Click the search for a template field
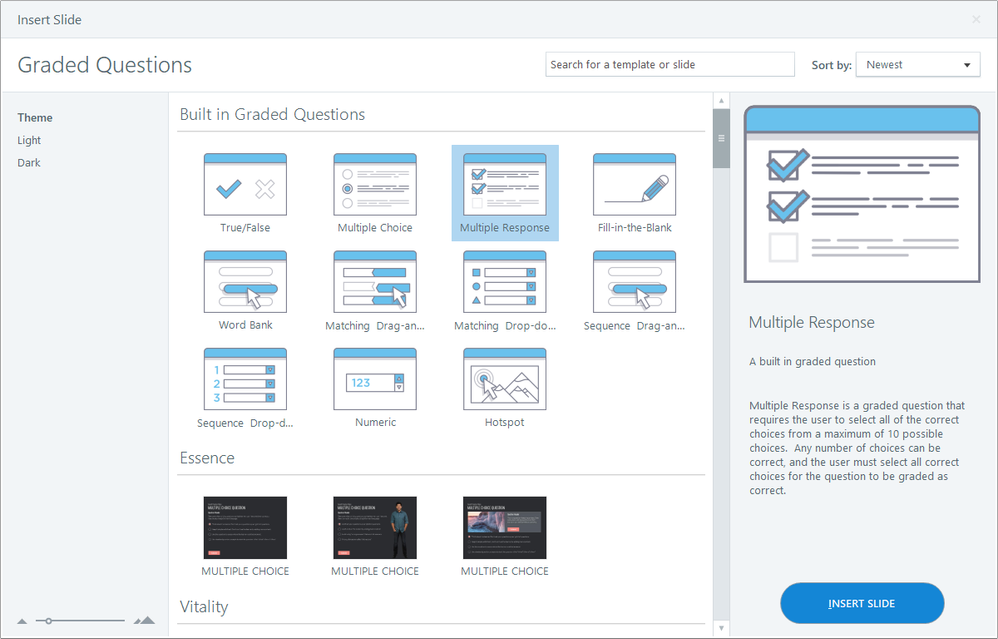Image resolution: width=998 pixels, height=639 pixels. tap(670, 64)
